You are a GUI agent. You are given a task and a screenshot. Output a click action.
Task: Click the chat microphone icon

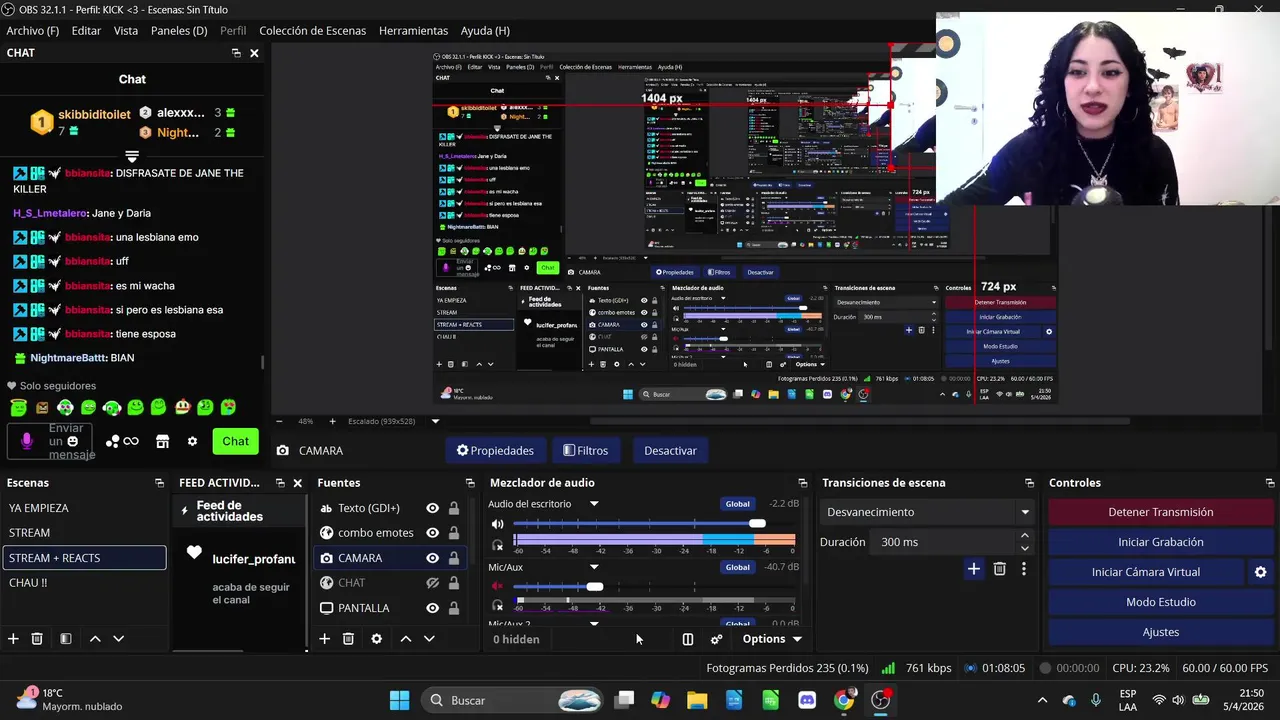coord(27,441)
